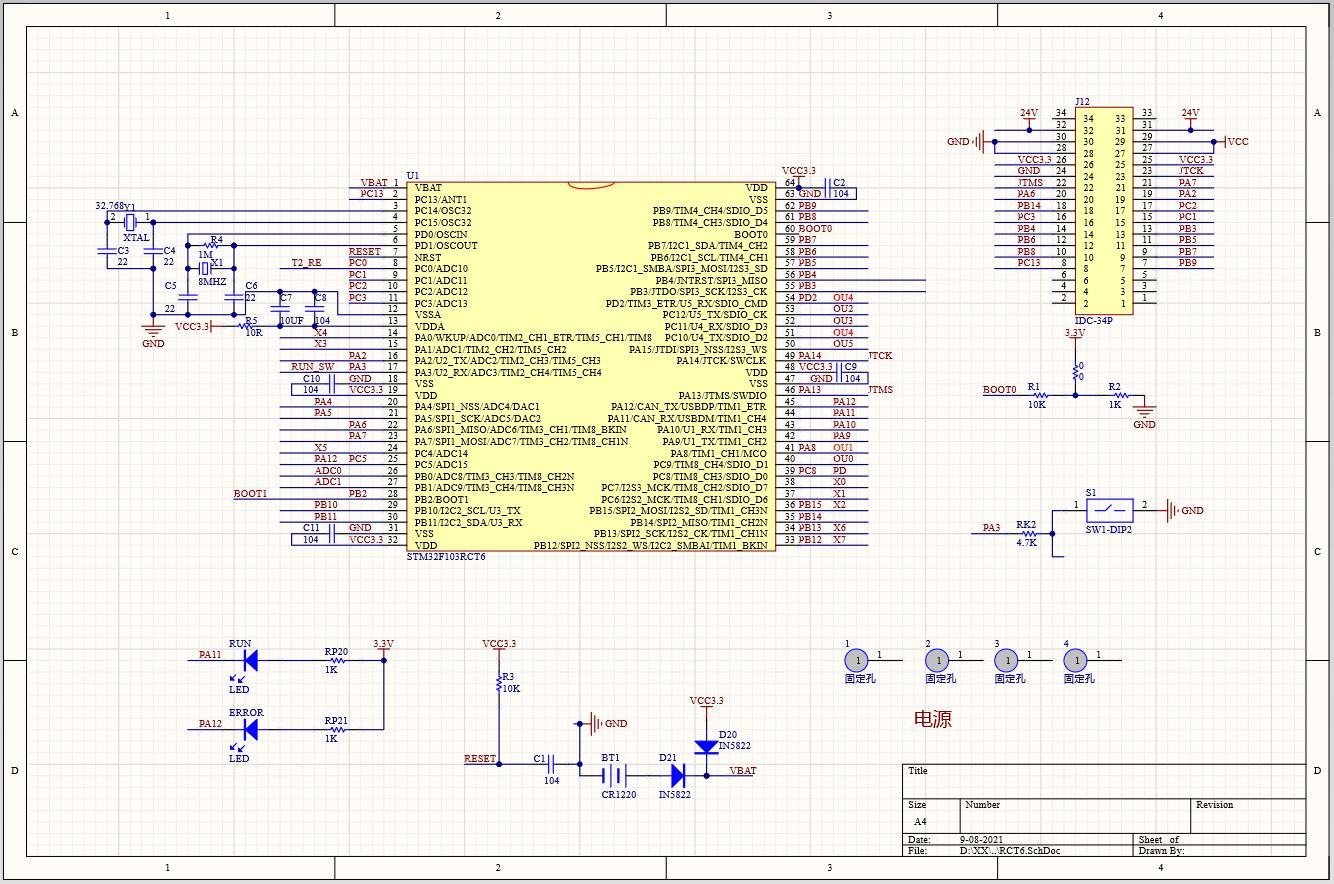Click the U1 STM32F103RCT6 chip body
1334x884 pixels.
591,365
